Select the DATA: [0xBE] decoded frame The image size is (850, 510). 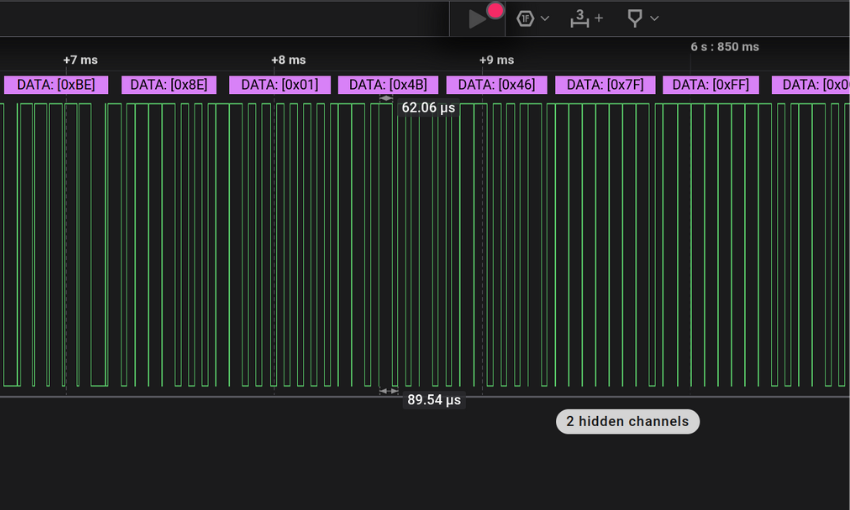[x=56, y=85]
